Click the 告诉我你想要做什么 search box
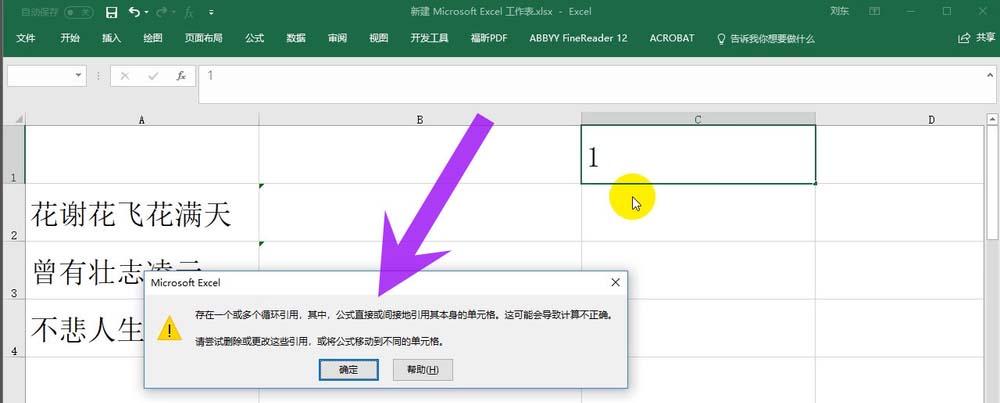 click(x=766, y=38)
